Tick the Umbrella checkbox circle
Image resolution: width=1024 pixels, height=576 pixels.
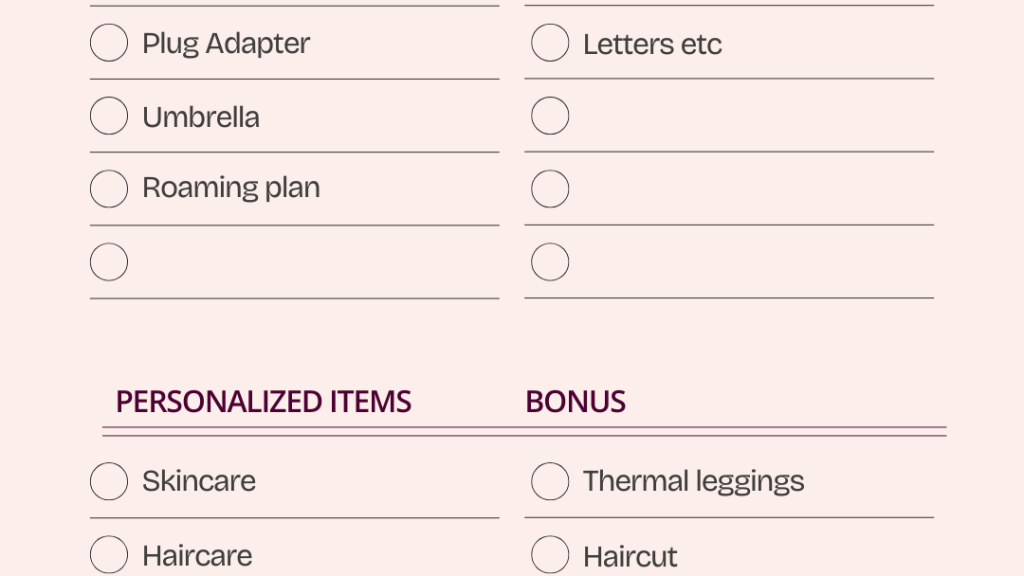click(108, 116)
